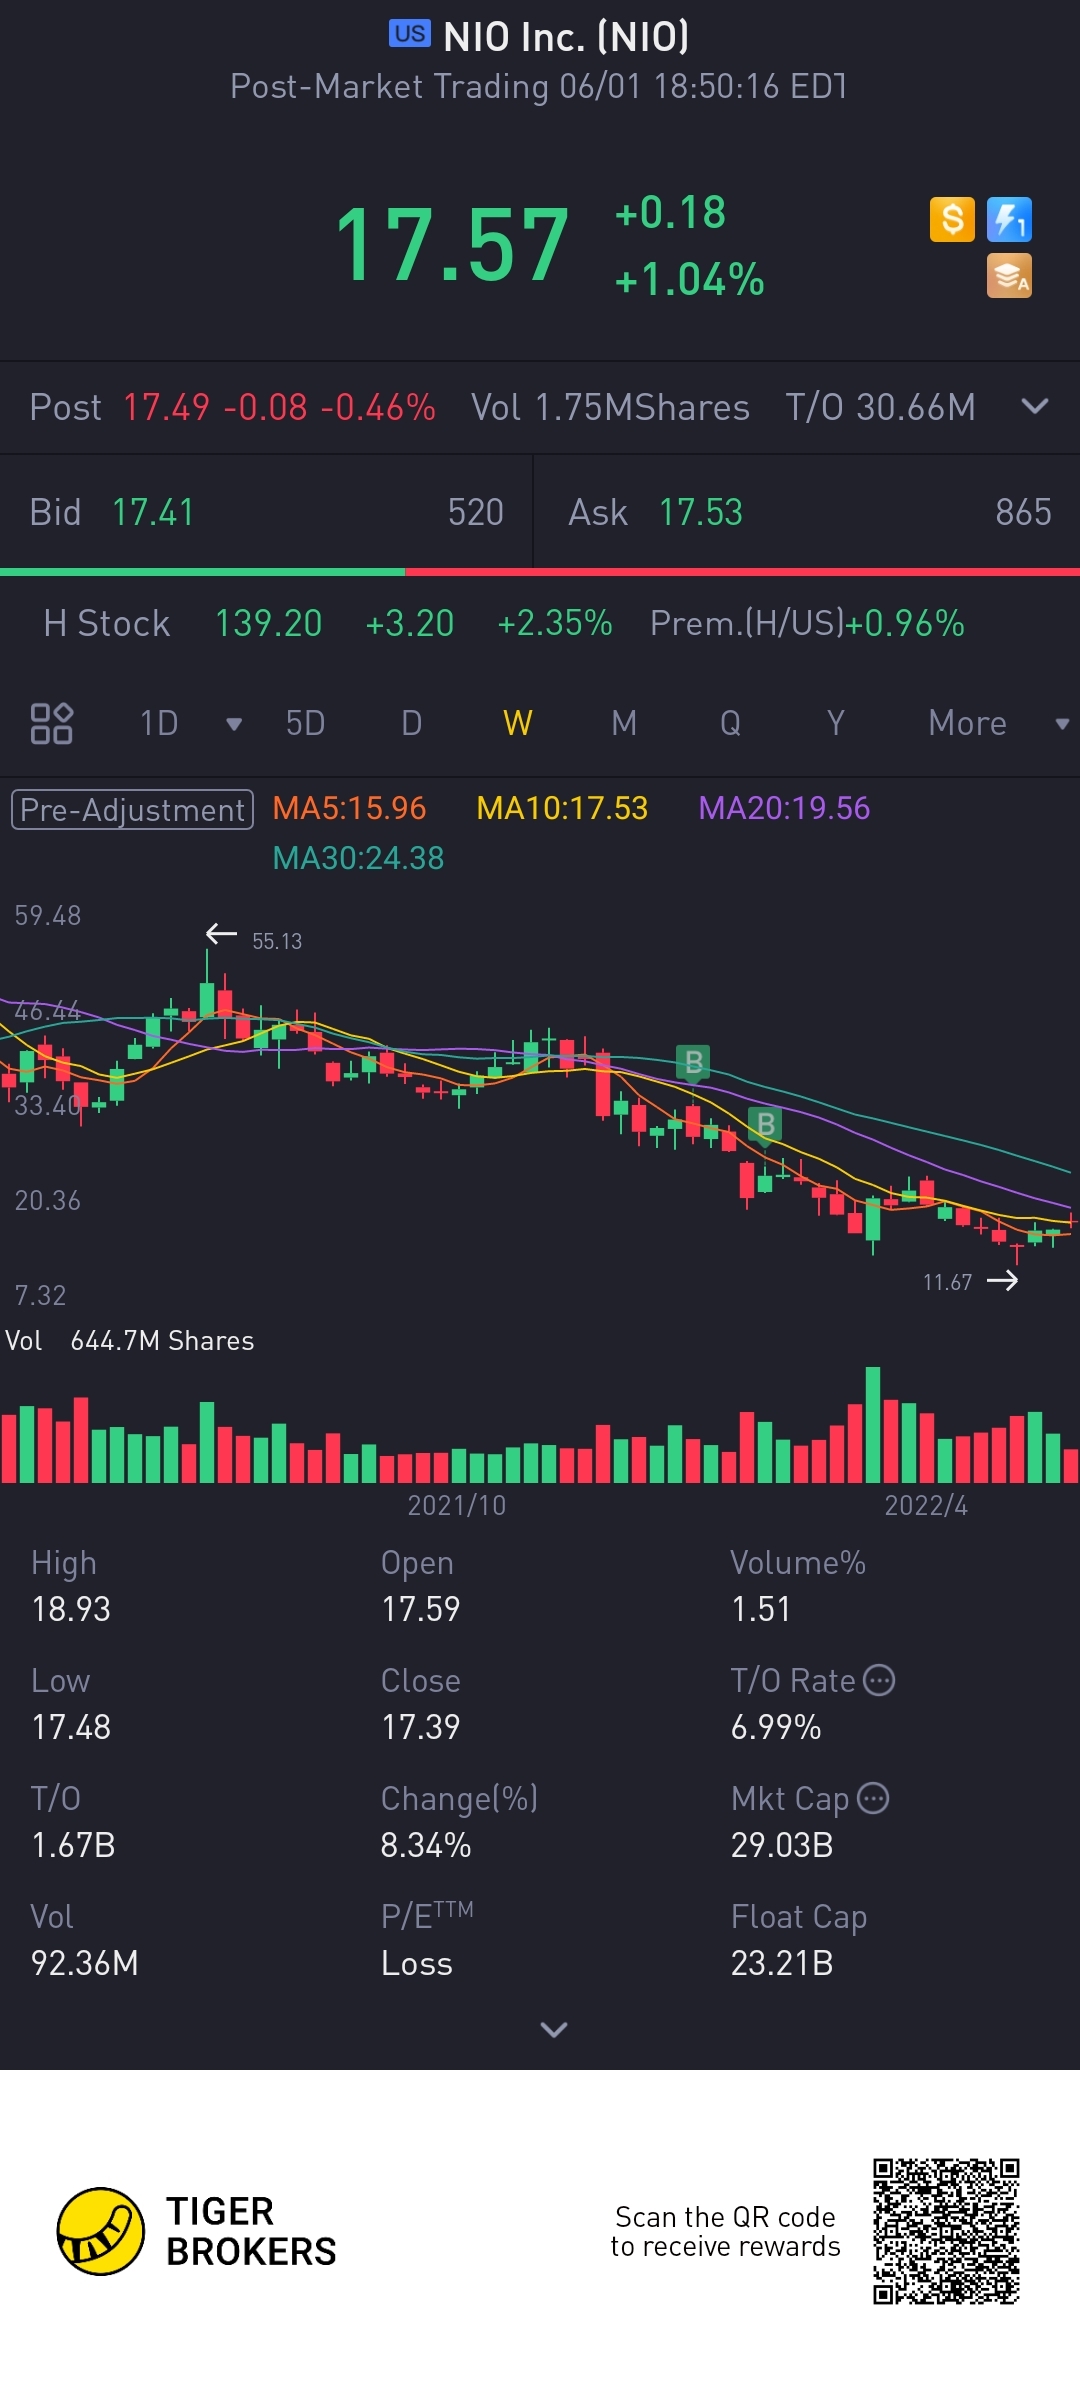Tap the Low 17.48 value
Image resolution: width=1080 pixels, height=2393 pixels.
71,1727
